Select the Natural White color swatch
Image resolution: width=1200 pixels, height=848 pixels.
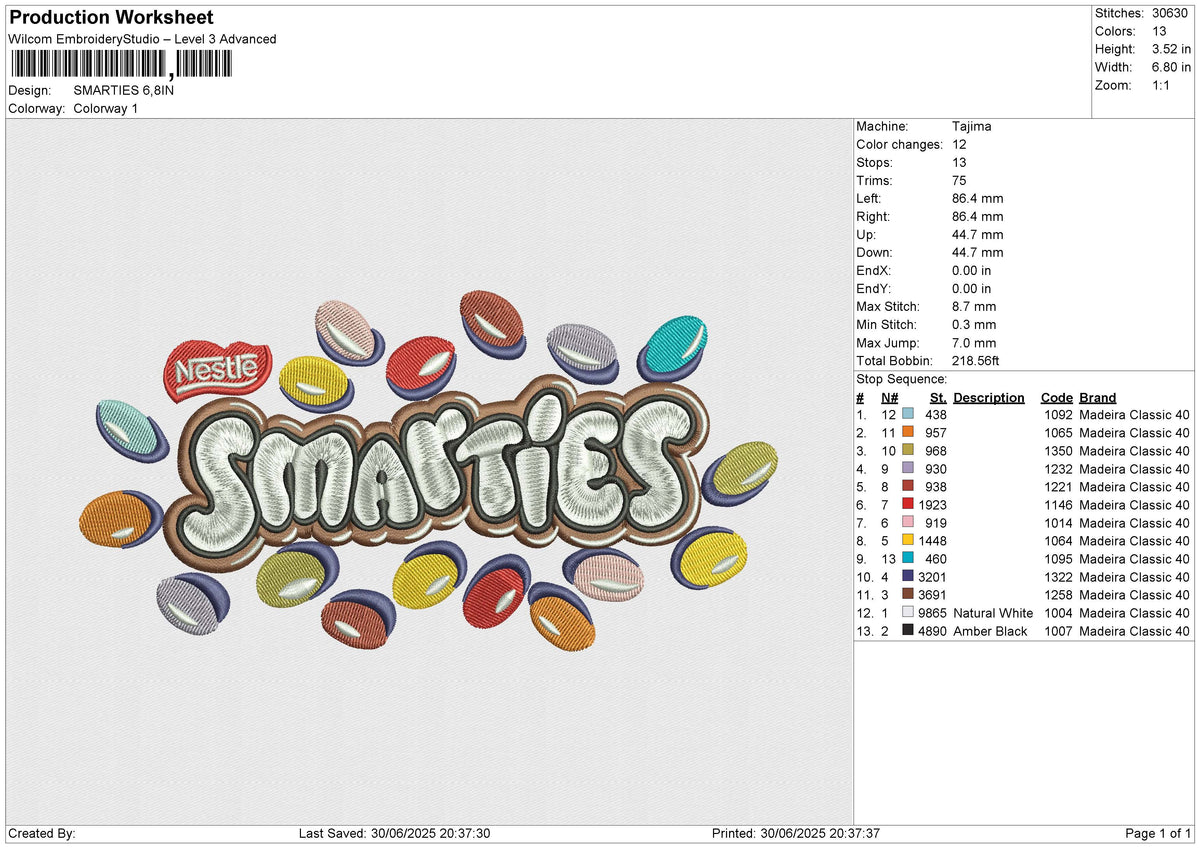pos(908,613)
